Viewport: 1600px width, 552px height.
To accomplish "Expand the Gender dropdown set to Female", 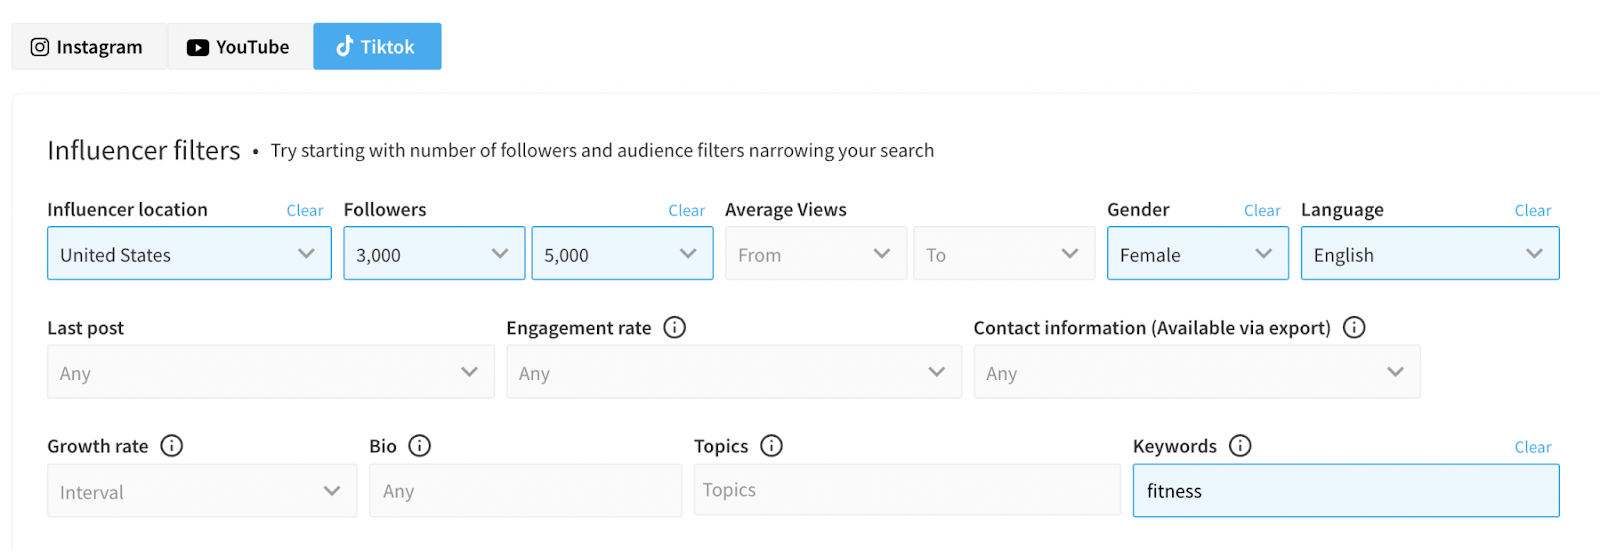I will click(x=1197, y=254).
